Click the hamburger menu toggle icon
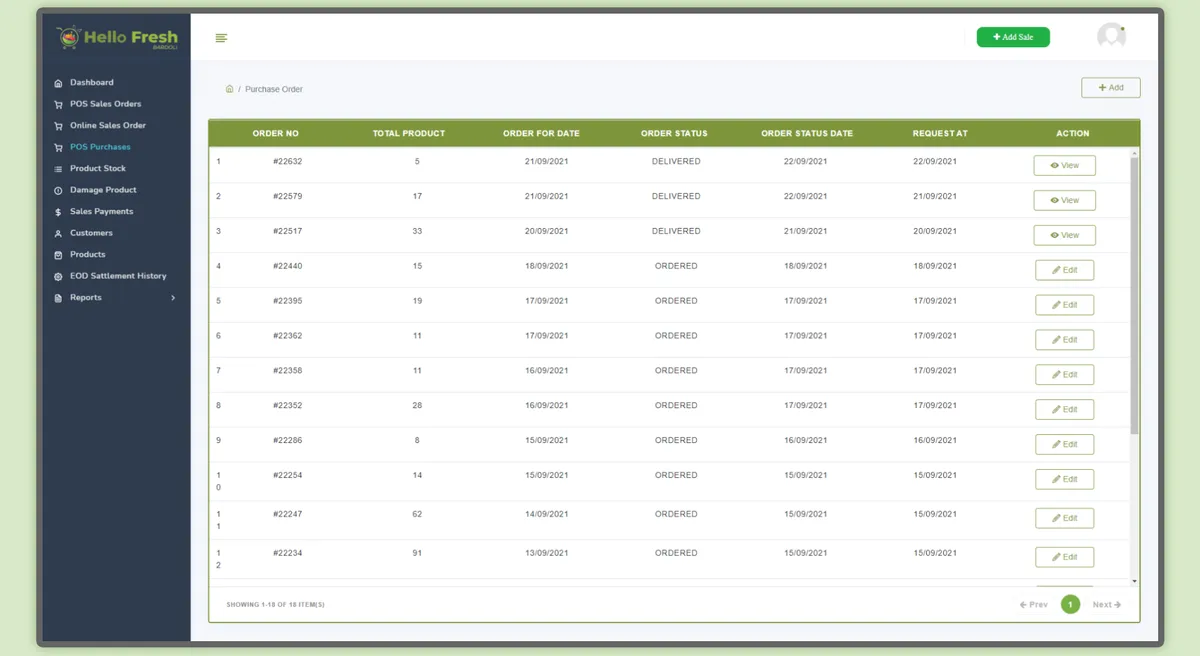 pos(221,38)
